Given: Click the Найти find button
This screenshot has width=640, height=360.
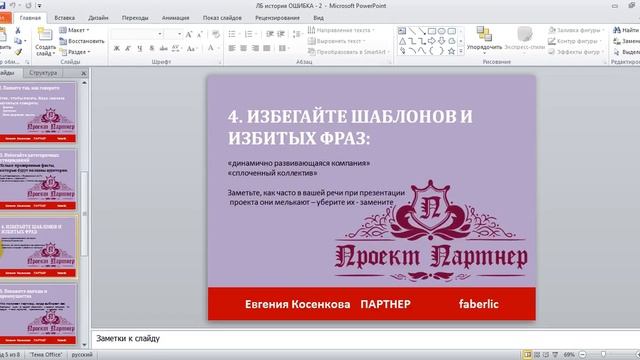Looking at the screenshot, I should click(x=626, y=30).
